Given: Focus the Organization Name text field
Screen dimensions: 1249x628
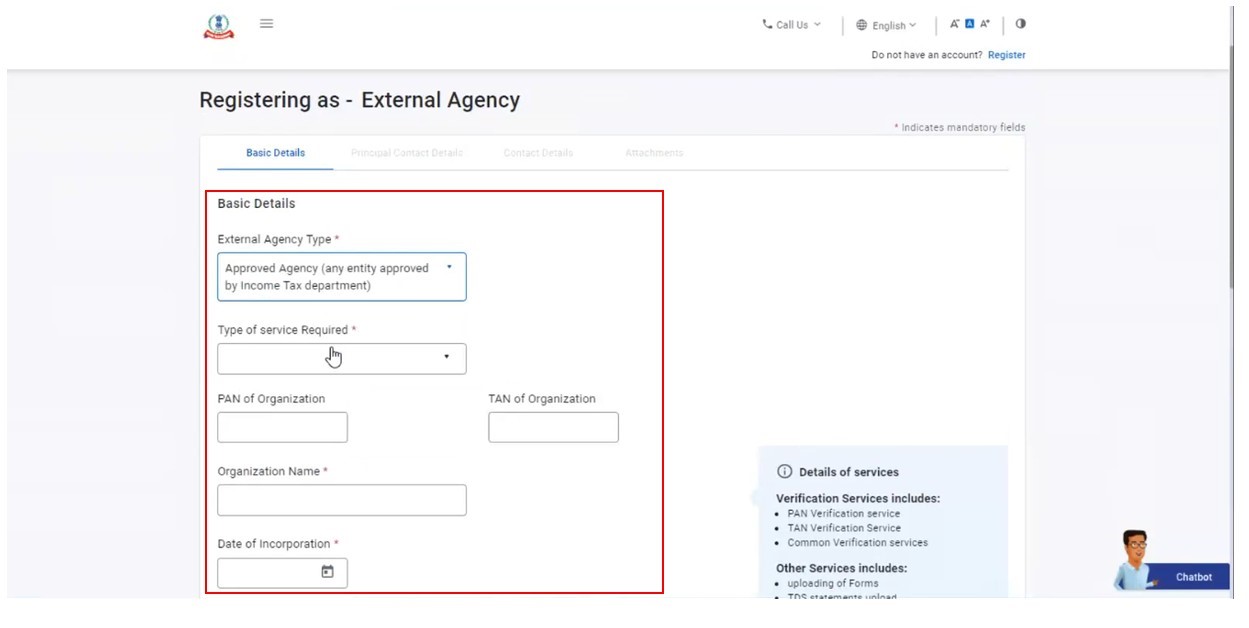Looking at the screenshot, I should click(x=342, y=500).
